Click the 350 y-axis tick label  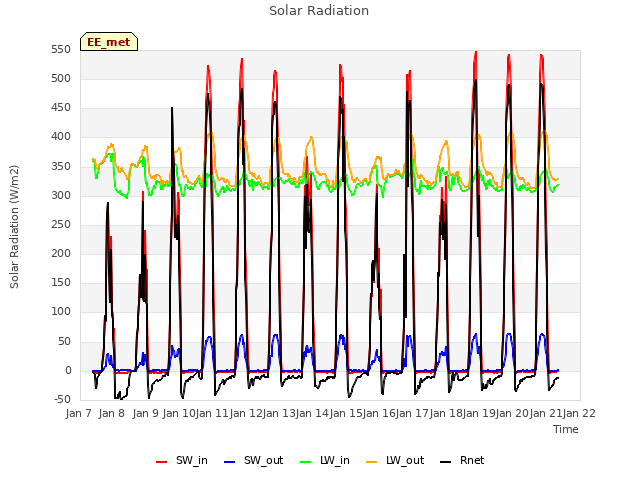tap(61, 167)
